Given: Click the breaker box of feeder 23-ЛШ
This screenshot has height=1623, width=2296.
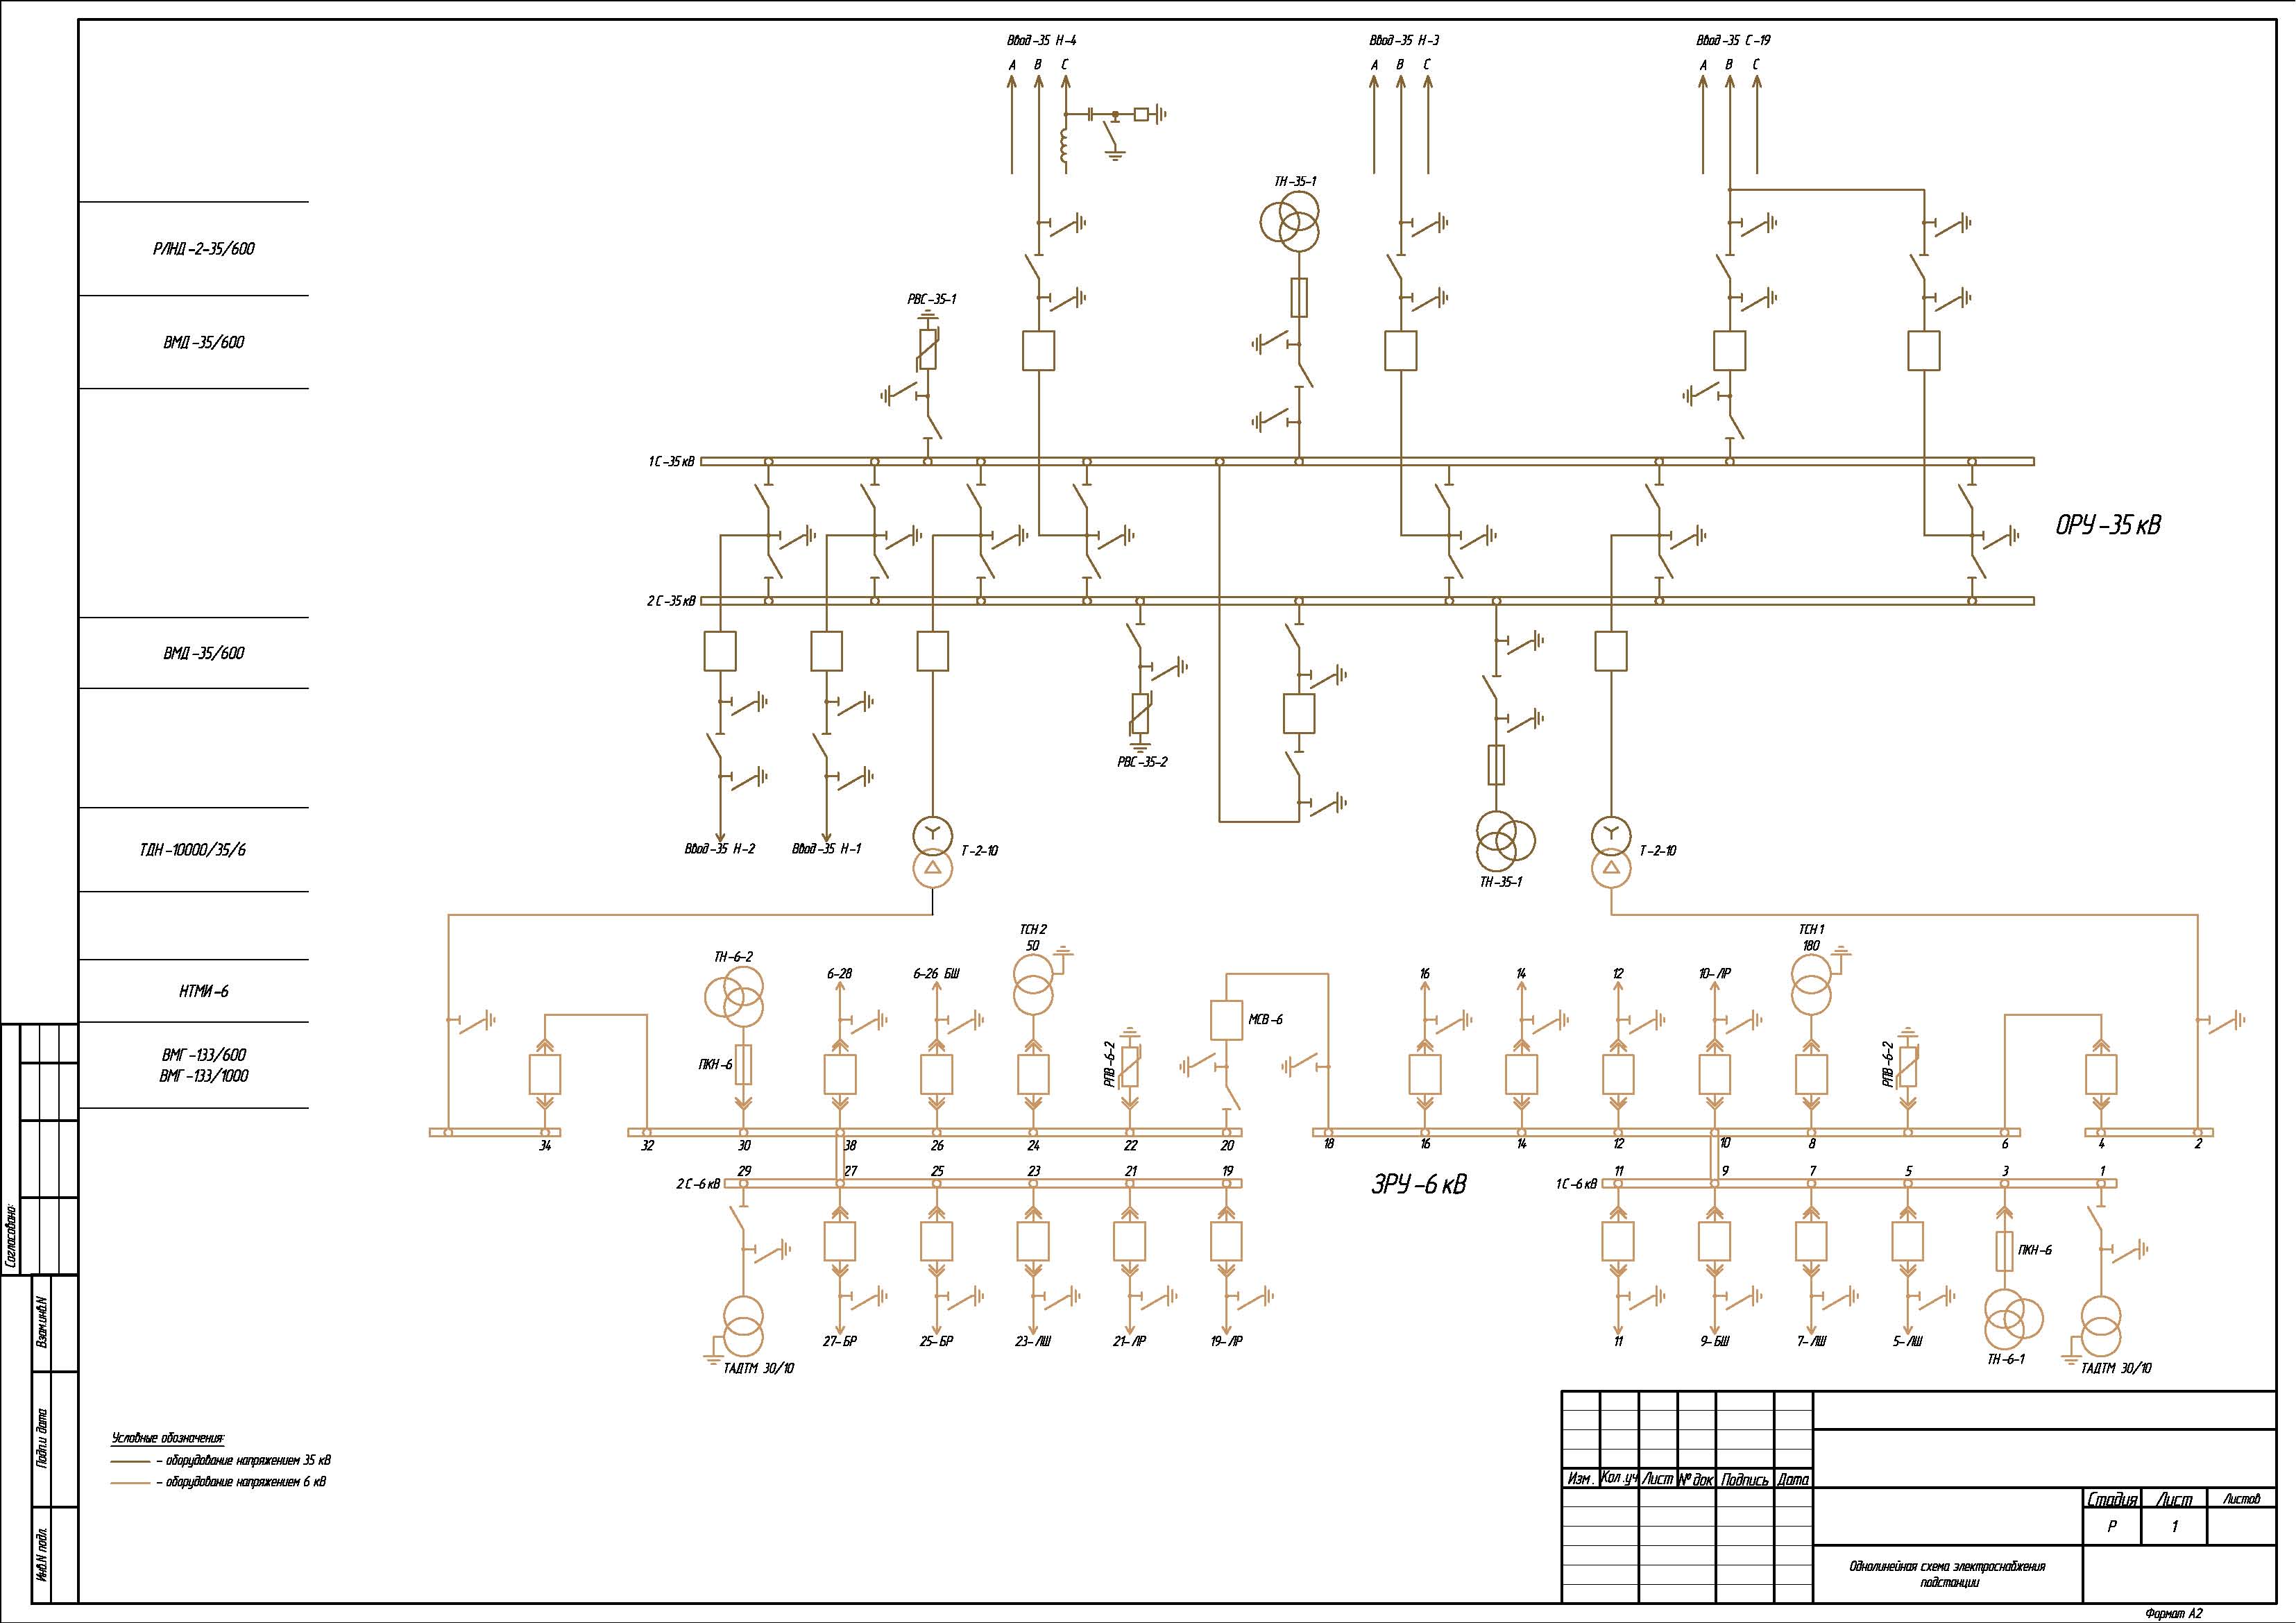Looking at the screenshot, I should (x=1033, y=1241).
